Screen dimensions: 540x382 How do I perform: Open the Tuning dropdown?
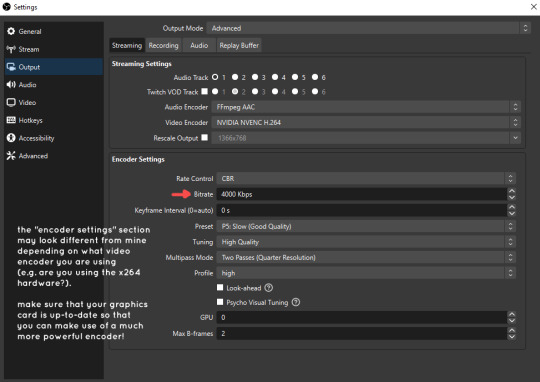coord(366,242)
